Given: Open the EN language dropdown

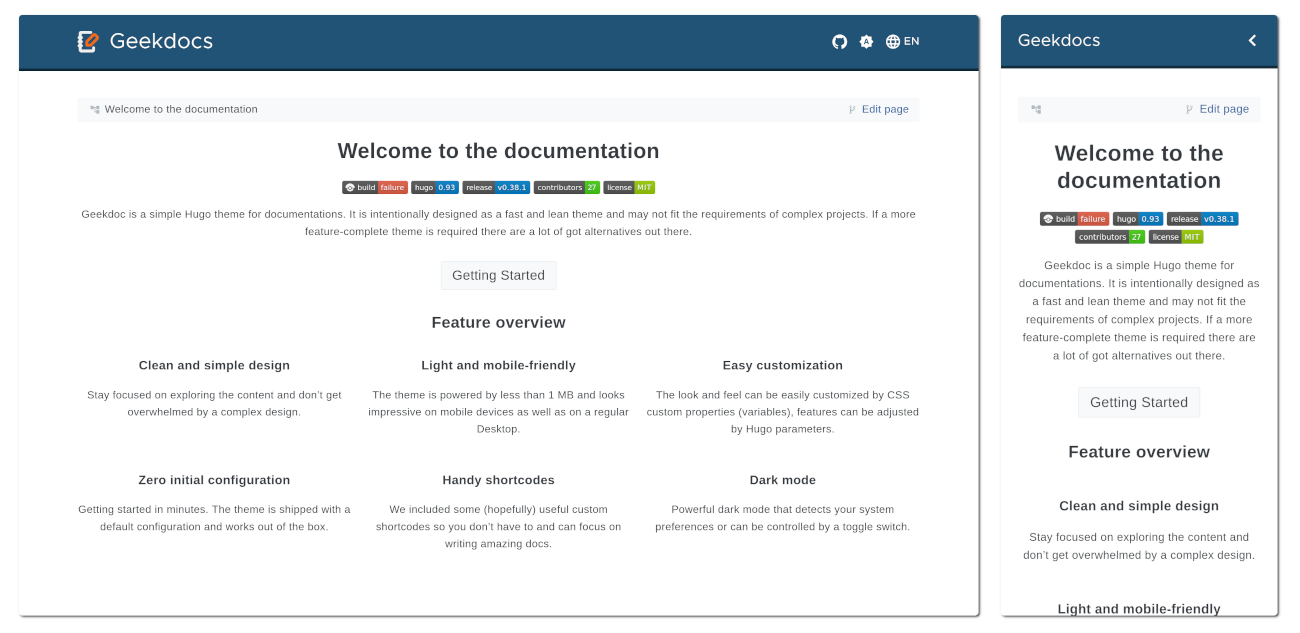Looking at the screenshot, I should pos(902,41).
